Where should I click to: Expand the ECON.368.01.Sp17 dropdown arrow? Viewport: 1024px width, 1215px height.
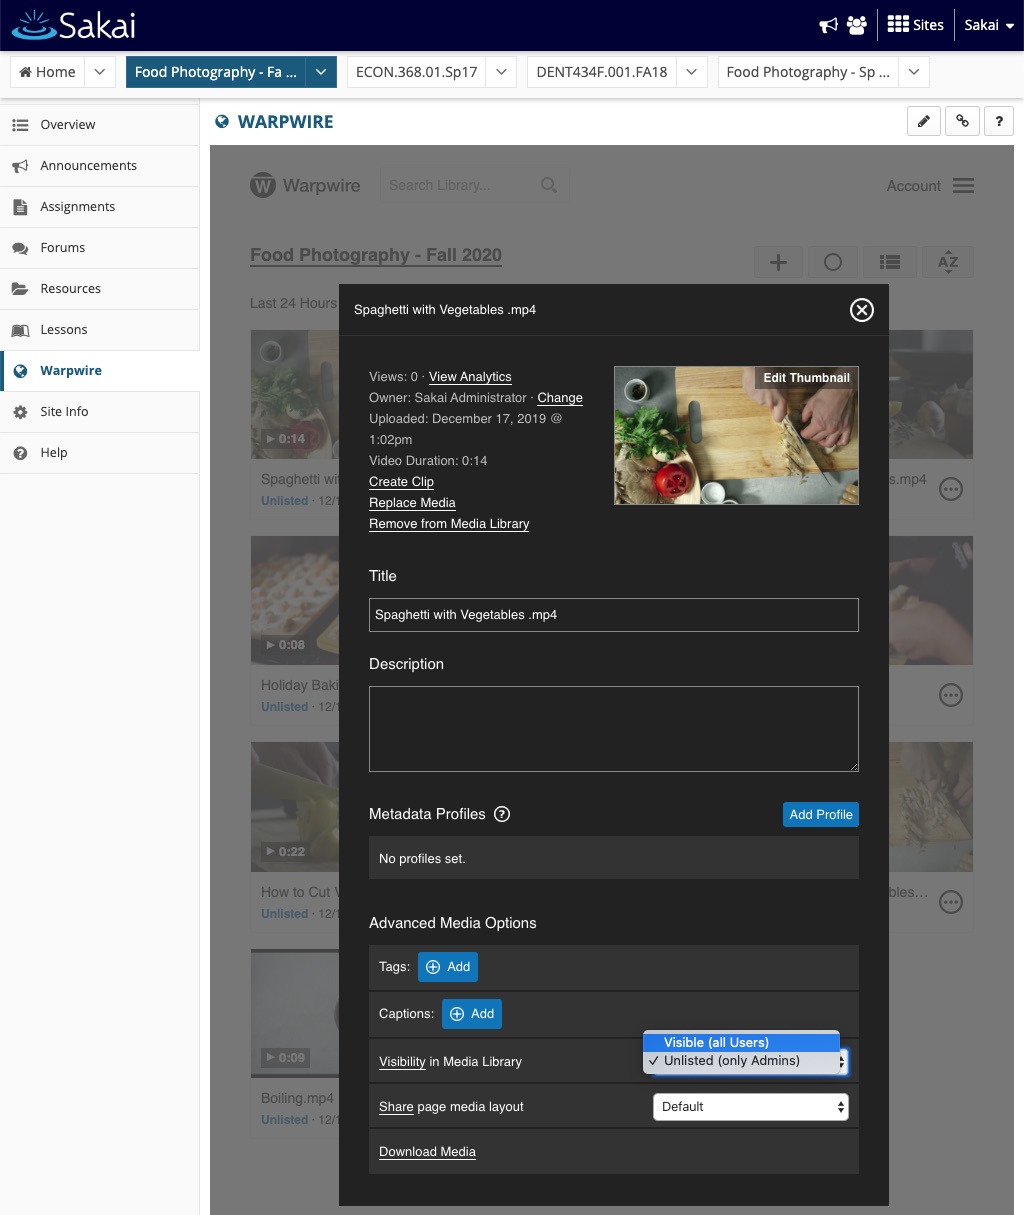[x=502, y=72]
